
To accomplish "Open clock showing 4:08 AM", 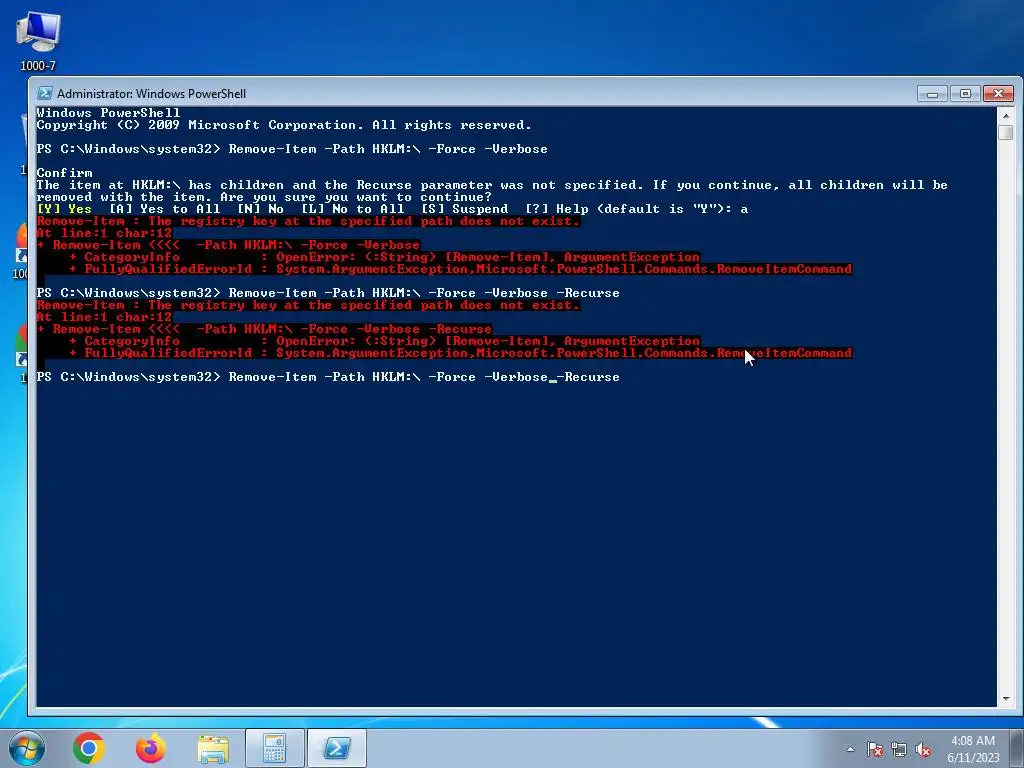I will [973, 749].
